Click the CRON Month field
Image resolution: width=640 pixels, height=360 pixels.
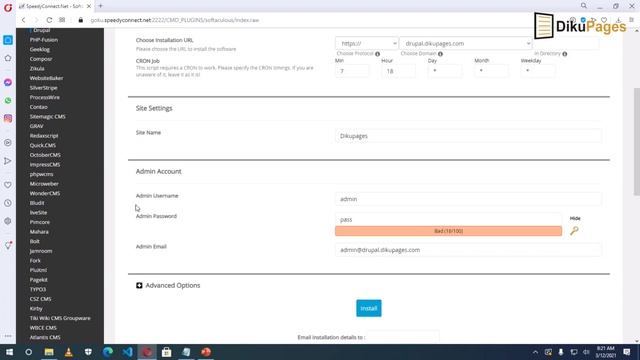click(x=491, y=71)
